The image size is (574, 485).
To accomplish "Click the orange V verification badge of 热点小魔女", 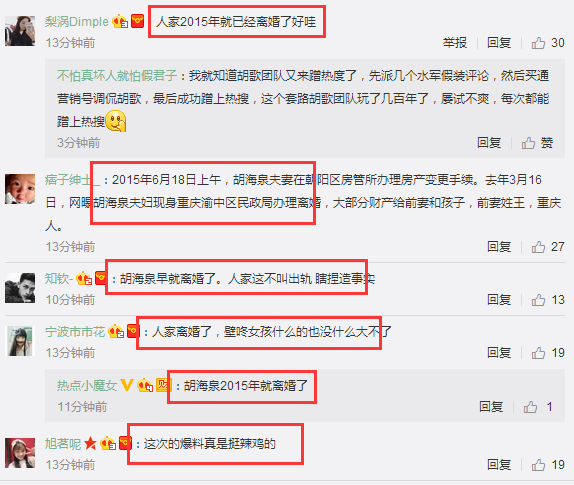I will coord(127,385).
